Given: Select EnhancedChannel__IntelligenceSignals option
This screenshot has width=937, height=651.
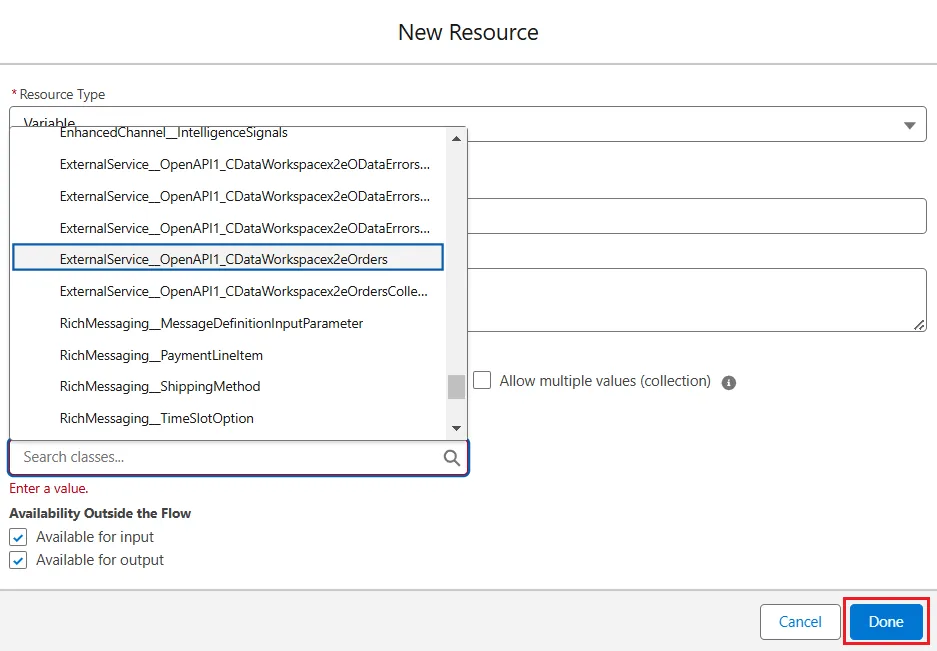Looking at the screenshot, I should 173,133.
